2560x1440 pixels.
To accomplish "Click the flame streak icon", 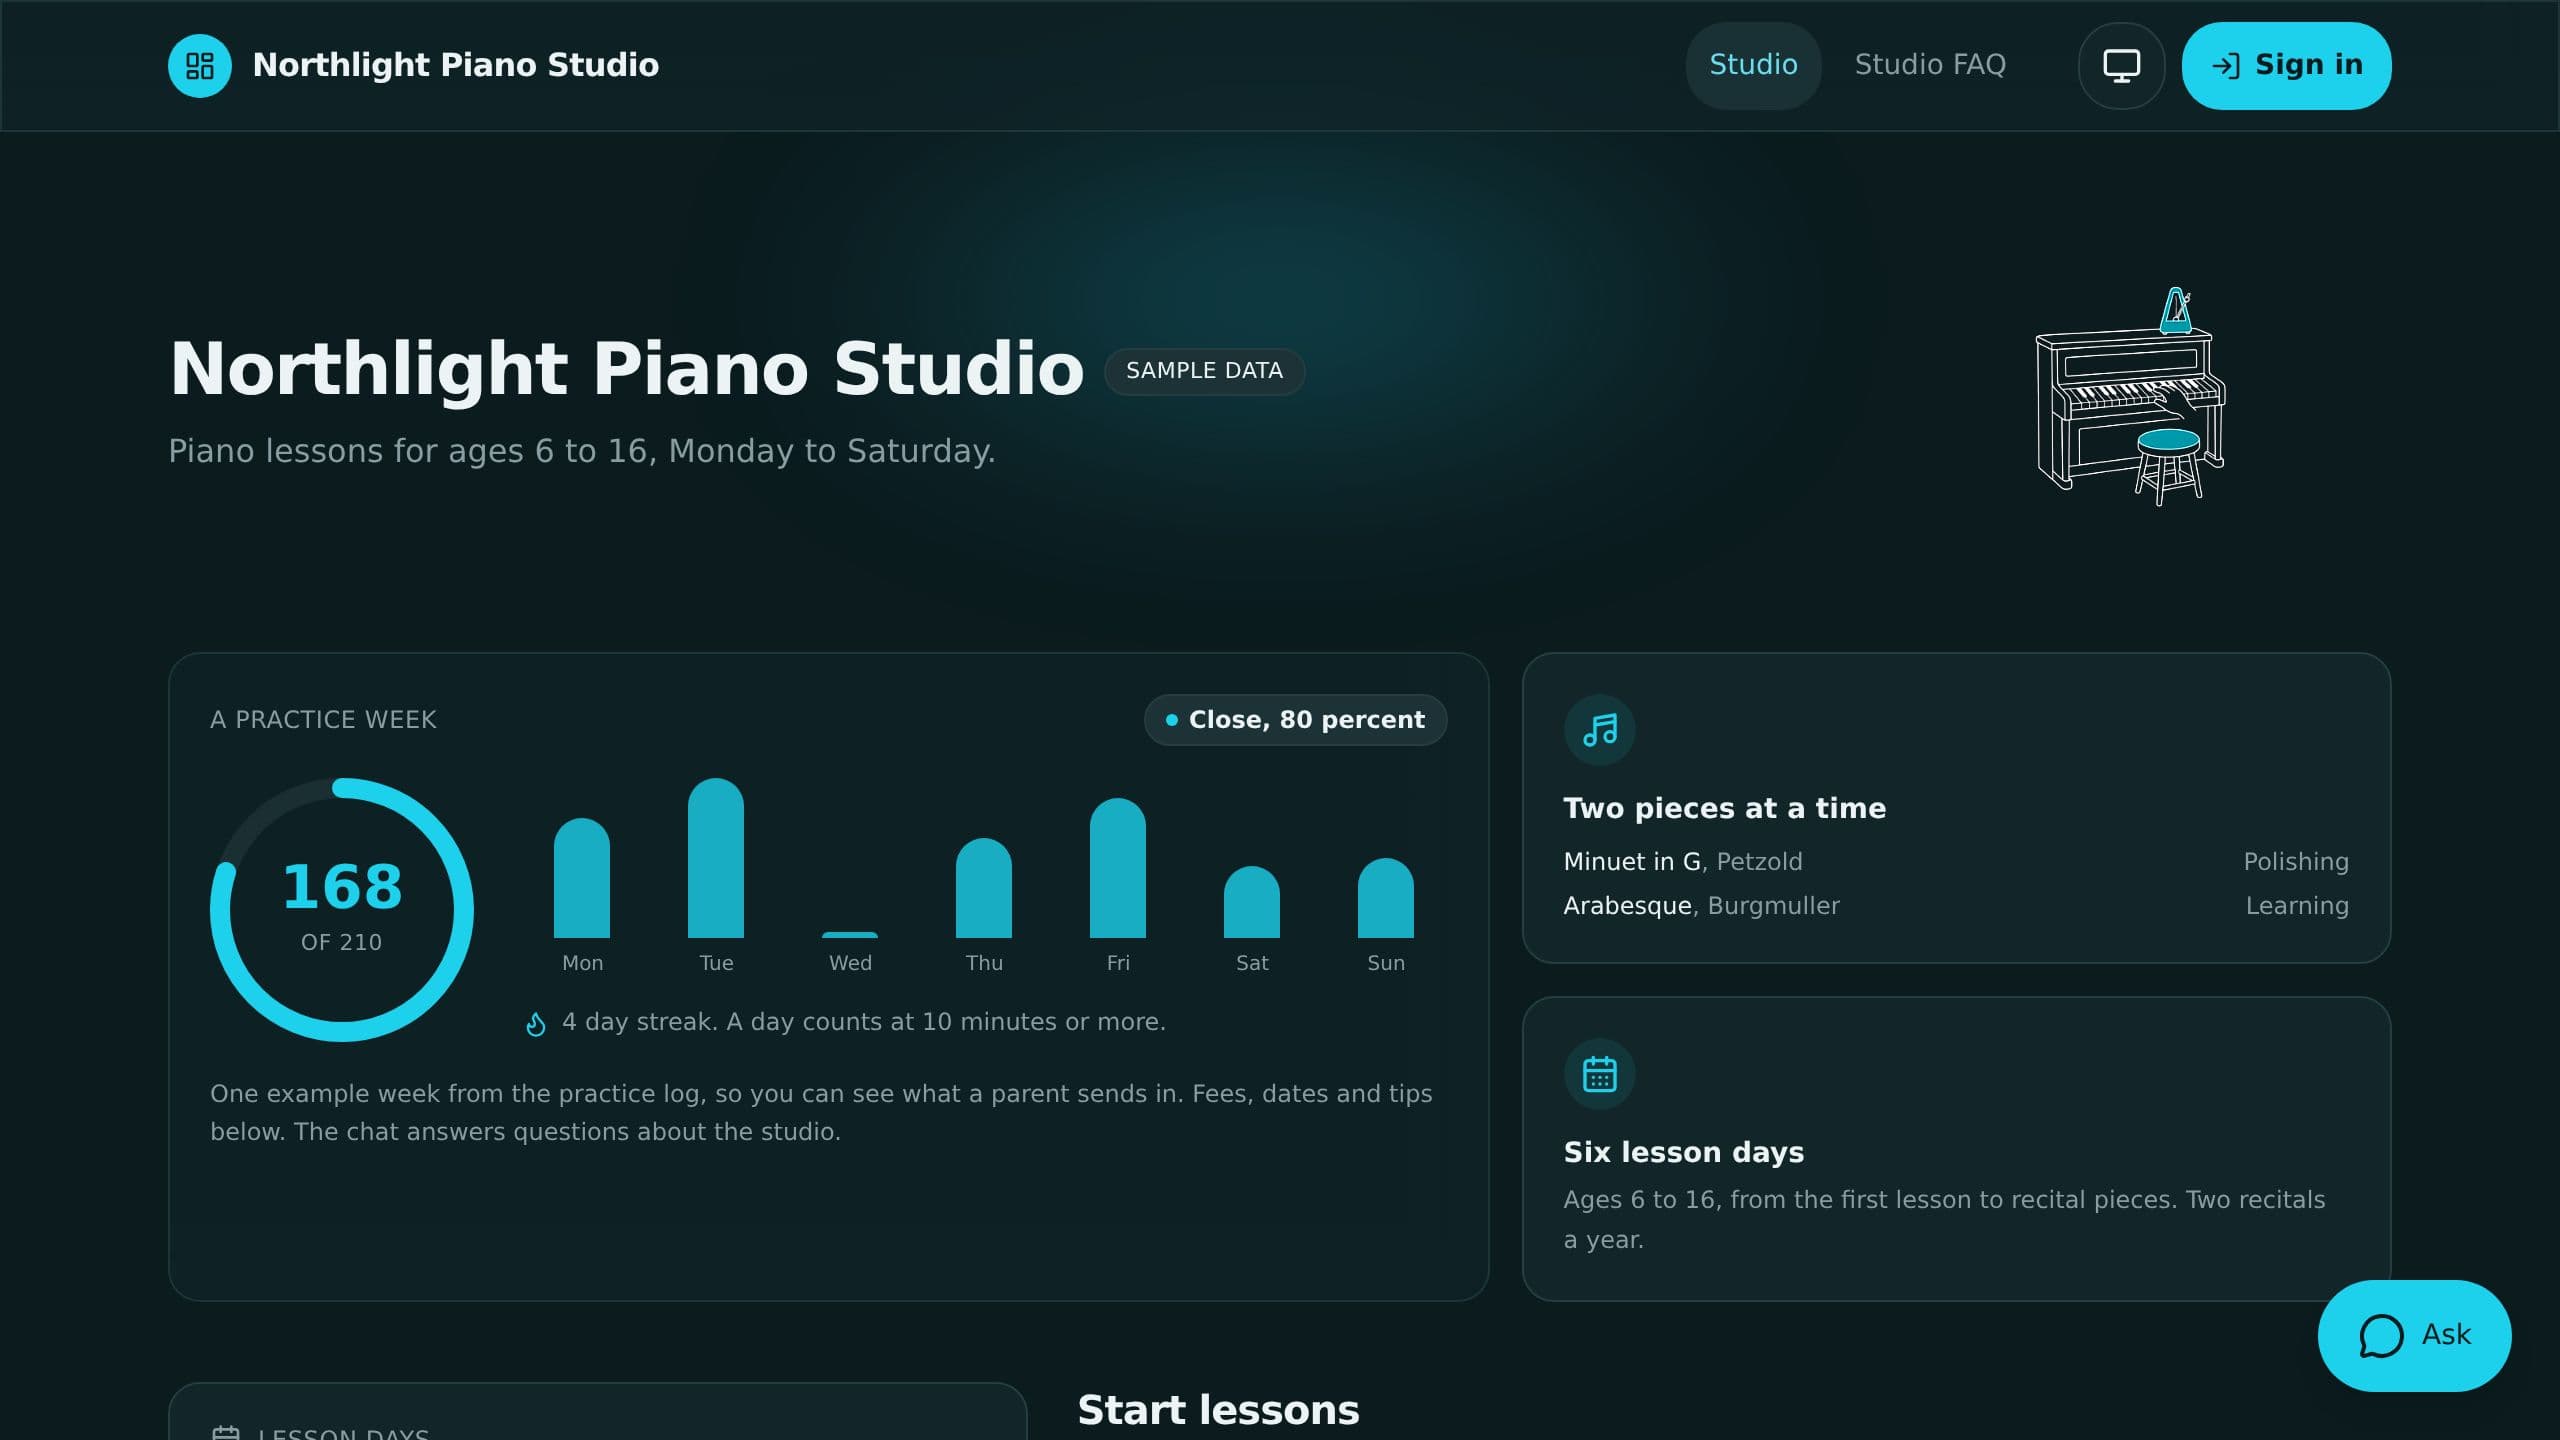I will point(536,1024).
